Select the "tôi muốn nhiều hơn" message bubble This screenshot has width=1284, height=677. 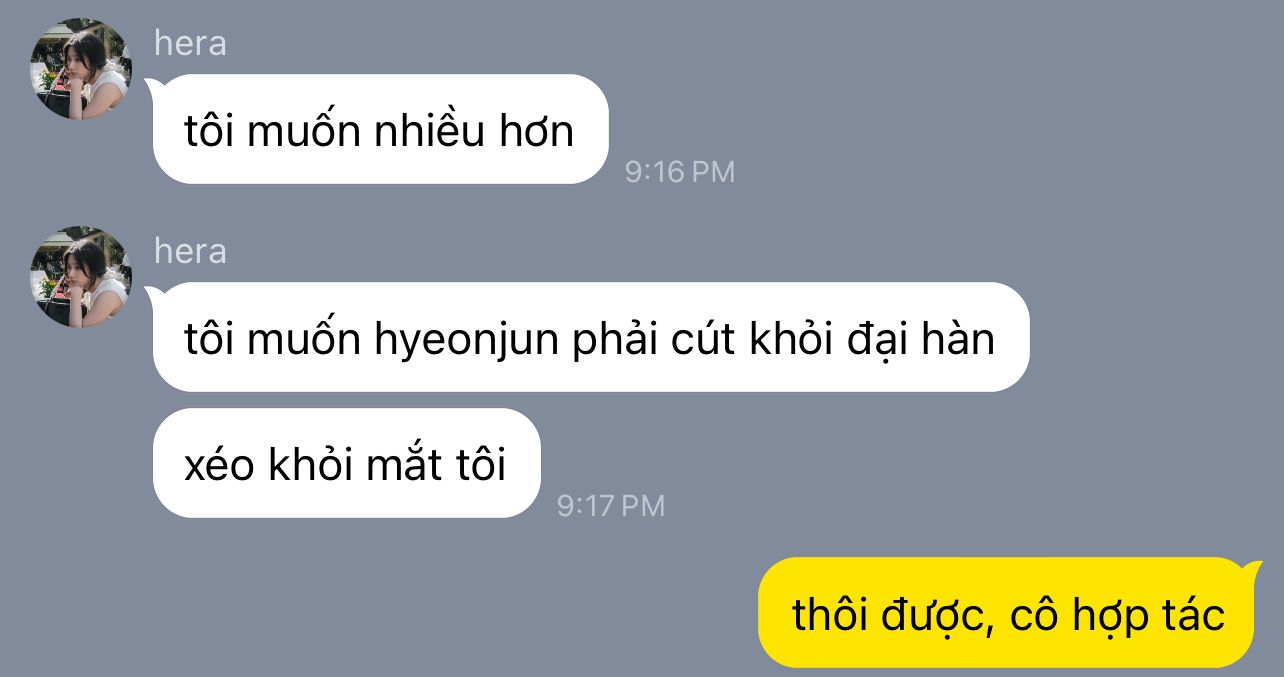(380, 129)
